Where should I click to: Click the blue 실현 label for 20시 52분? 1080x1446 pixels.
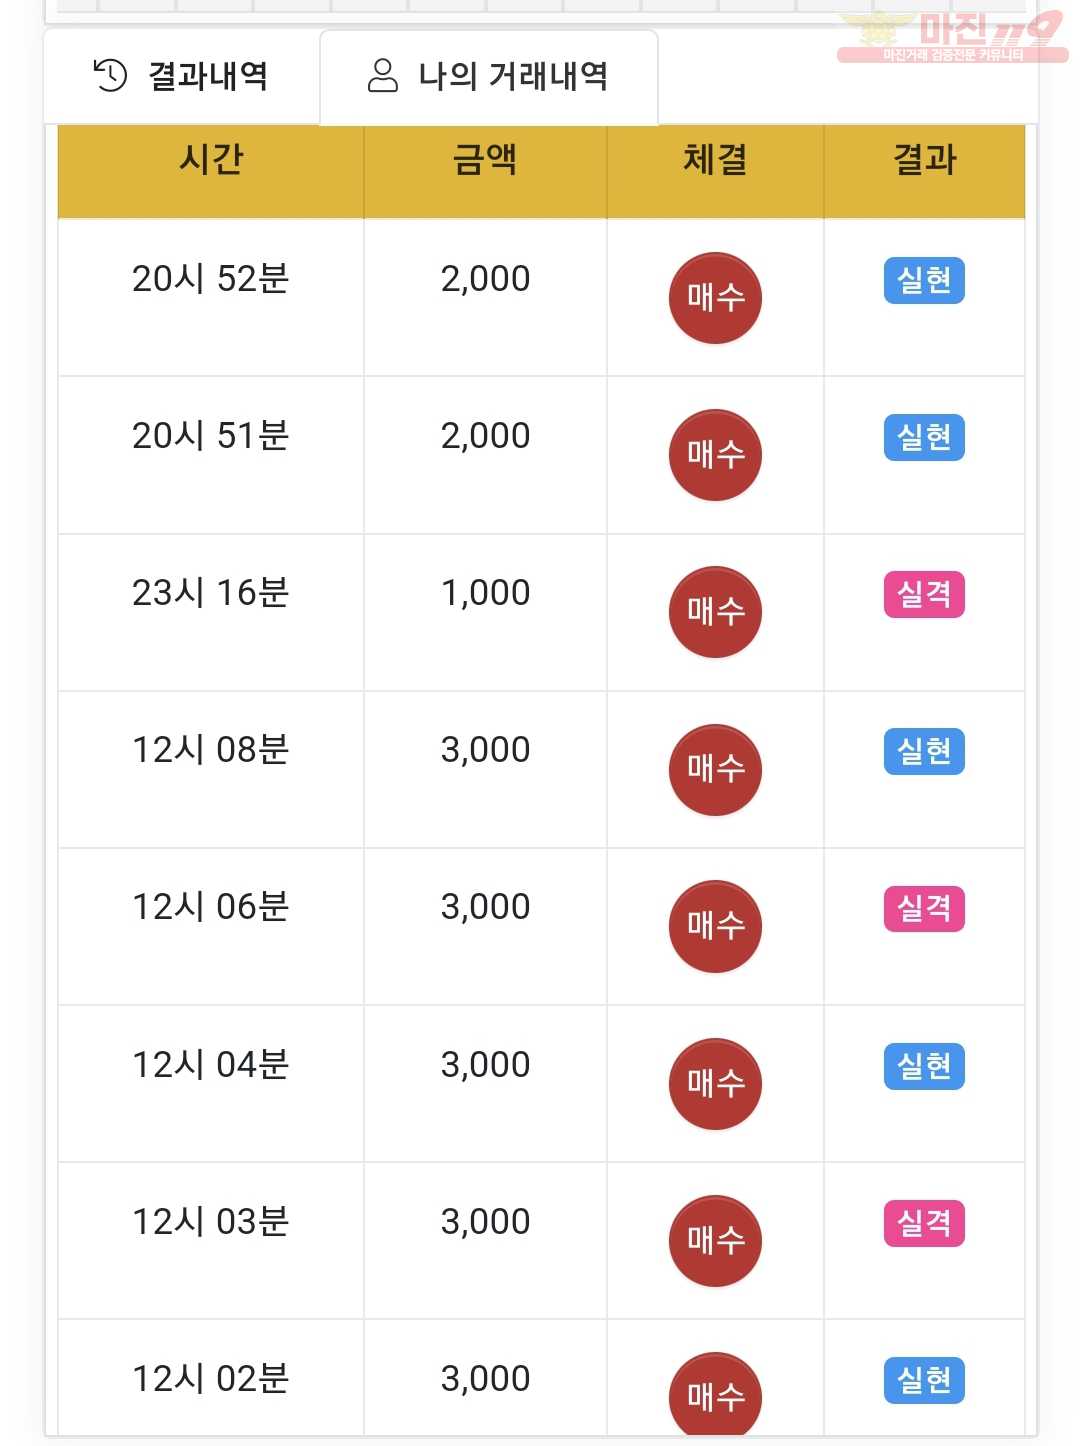pos(924,280)
